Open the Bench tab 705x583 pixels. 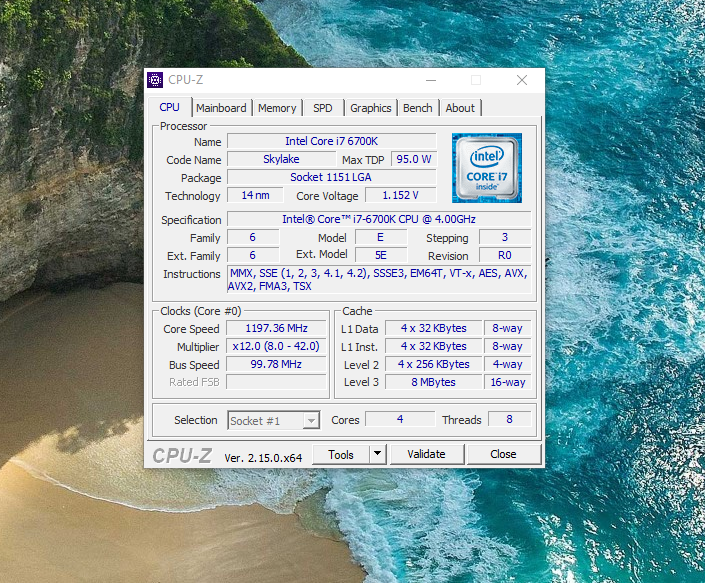pyautogui.click(x=418, y=108)
